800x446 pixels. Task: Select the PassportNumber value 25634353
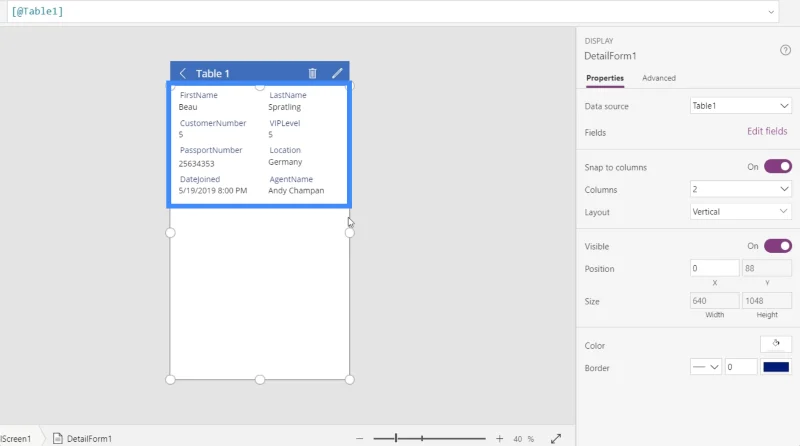tap(196, 164)
